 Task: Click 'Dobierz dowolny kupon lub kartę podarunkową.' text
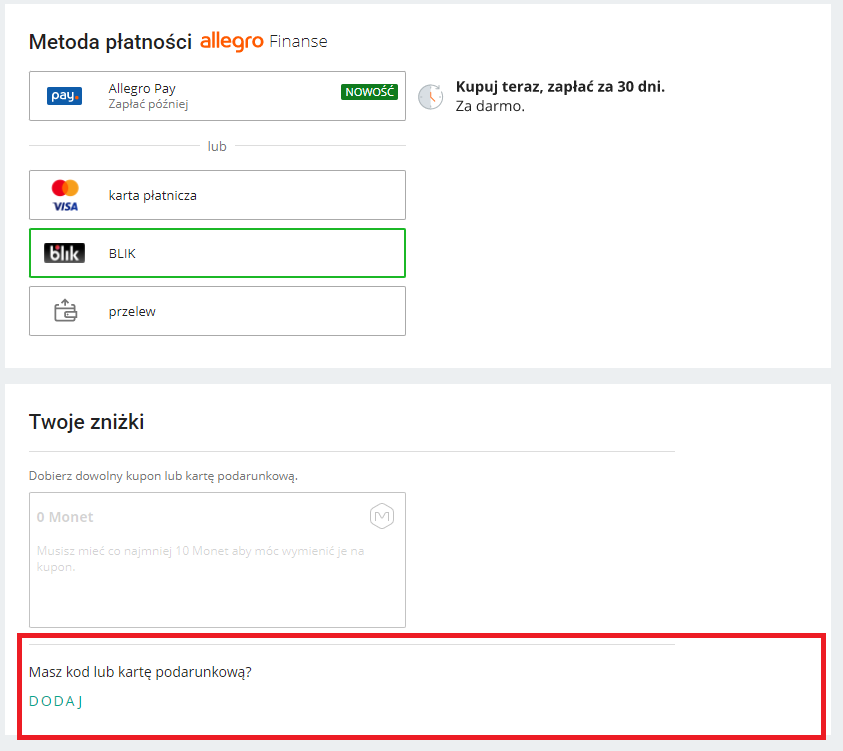pyautogui.click(x=163, y=476)
